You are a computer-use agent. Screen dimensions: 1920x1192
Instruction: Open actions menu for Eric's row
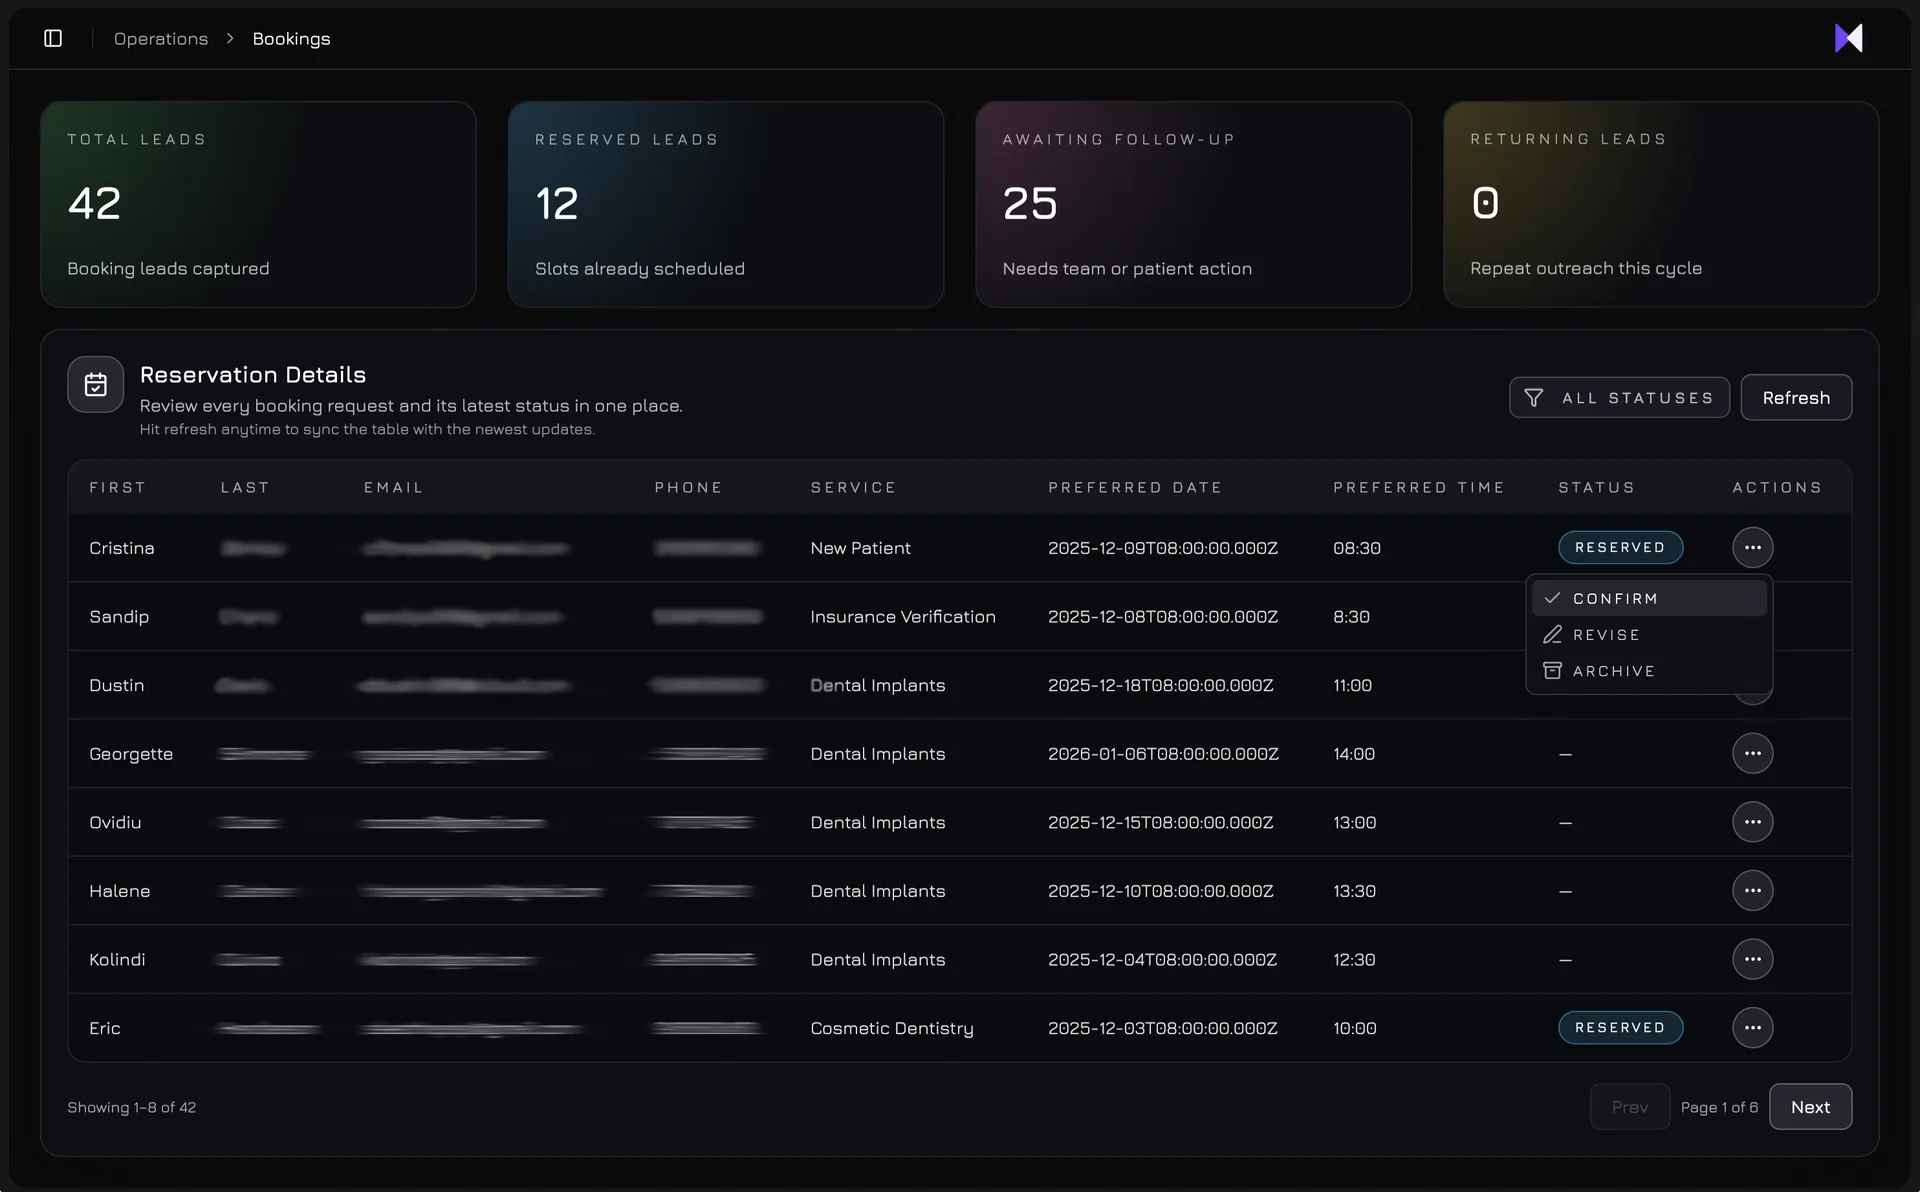point(1752,1028)
